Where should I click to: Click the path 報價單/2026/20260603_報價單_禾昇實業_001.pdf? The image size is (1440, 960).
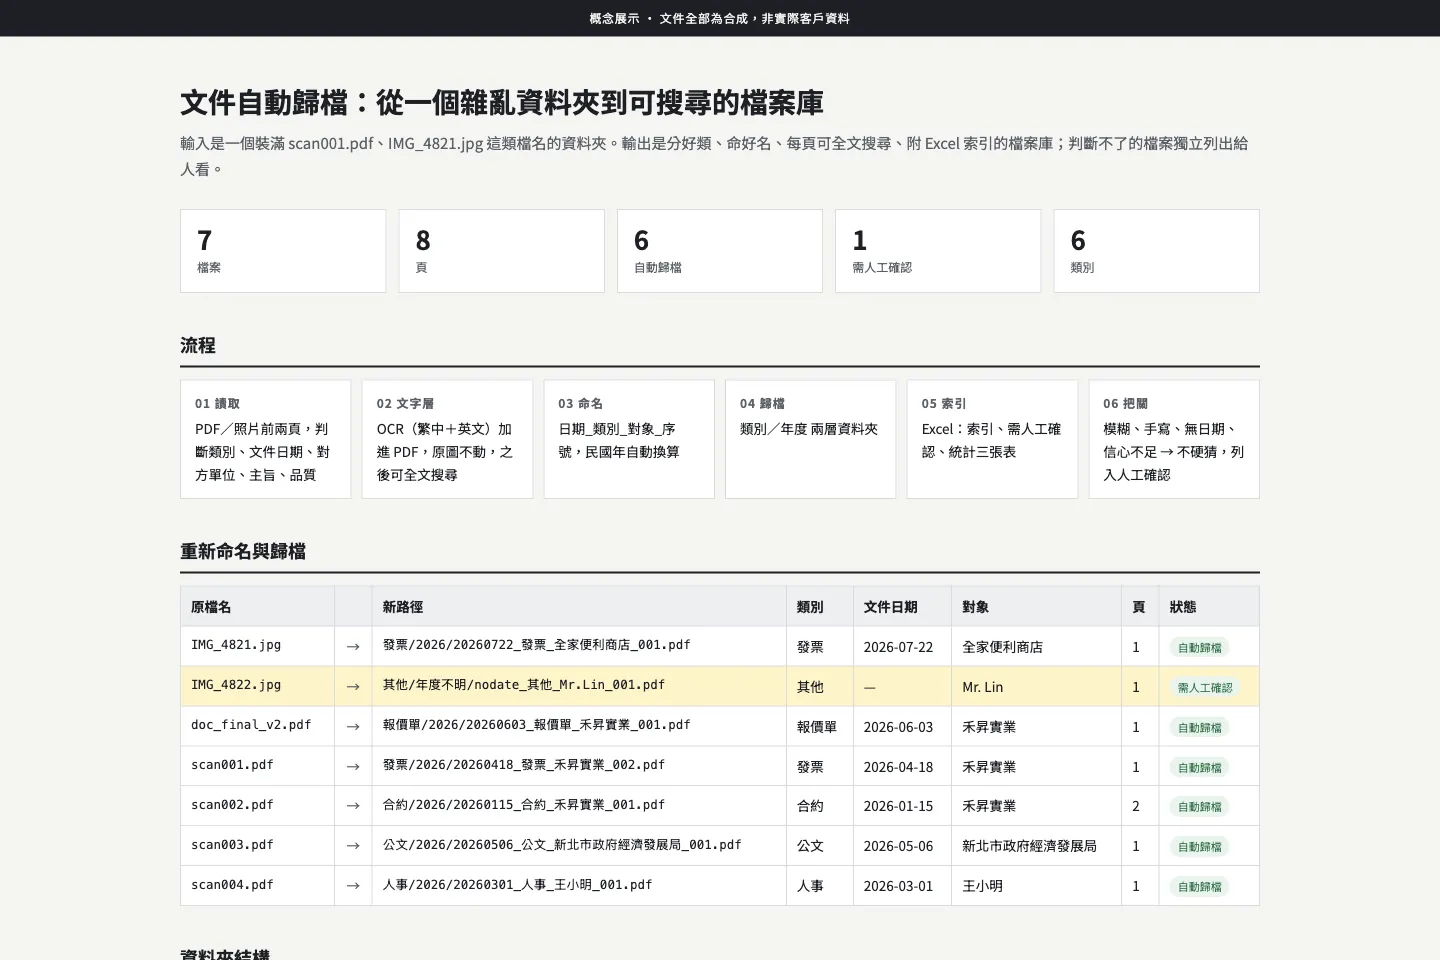(537, 725)
